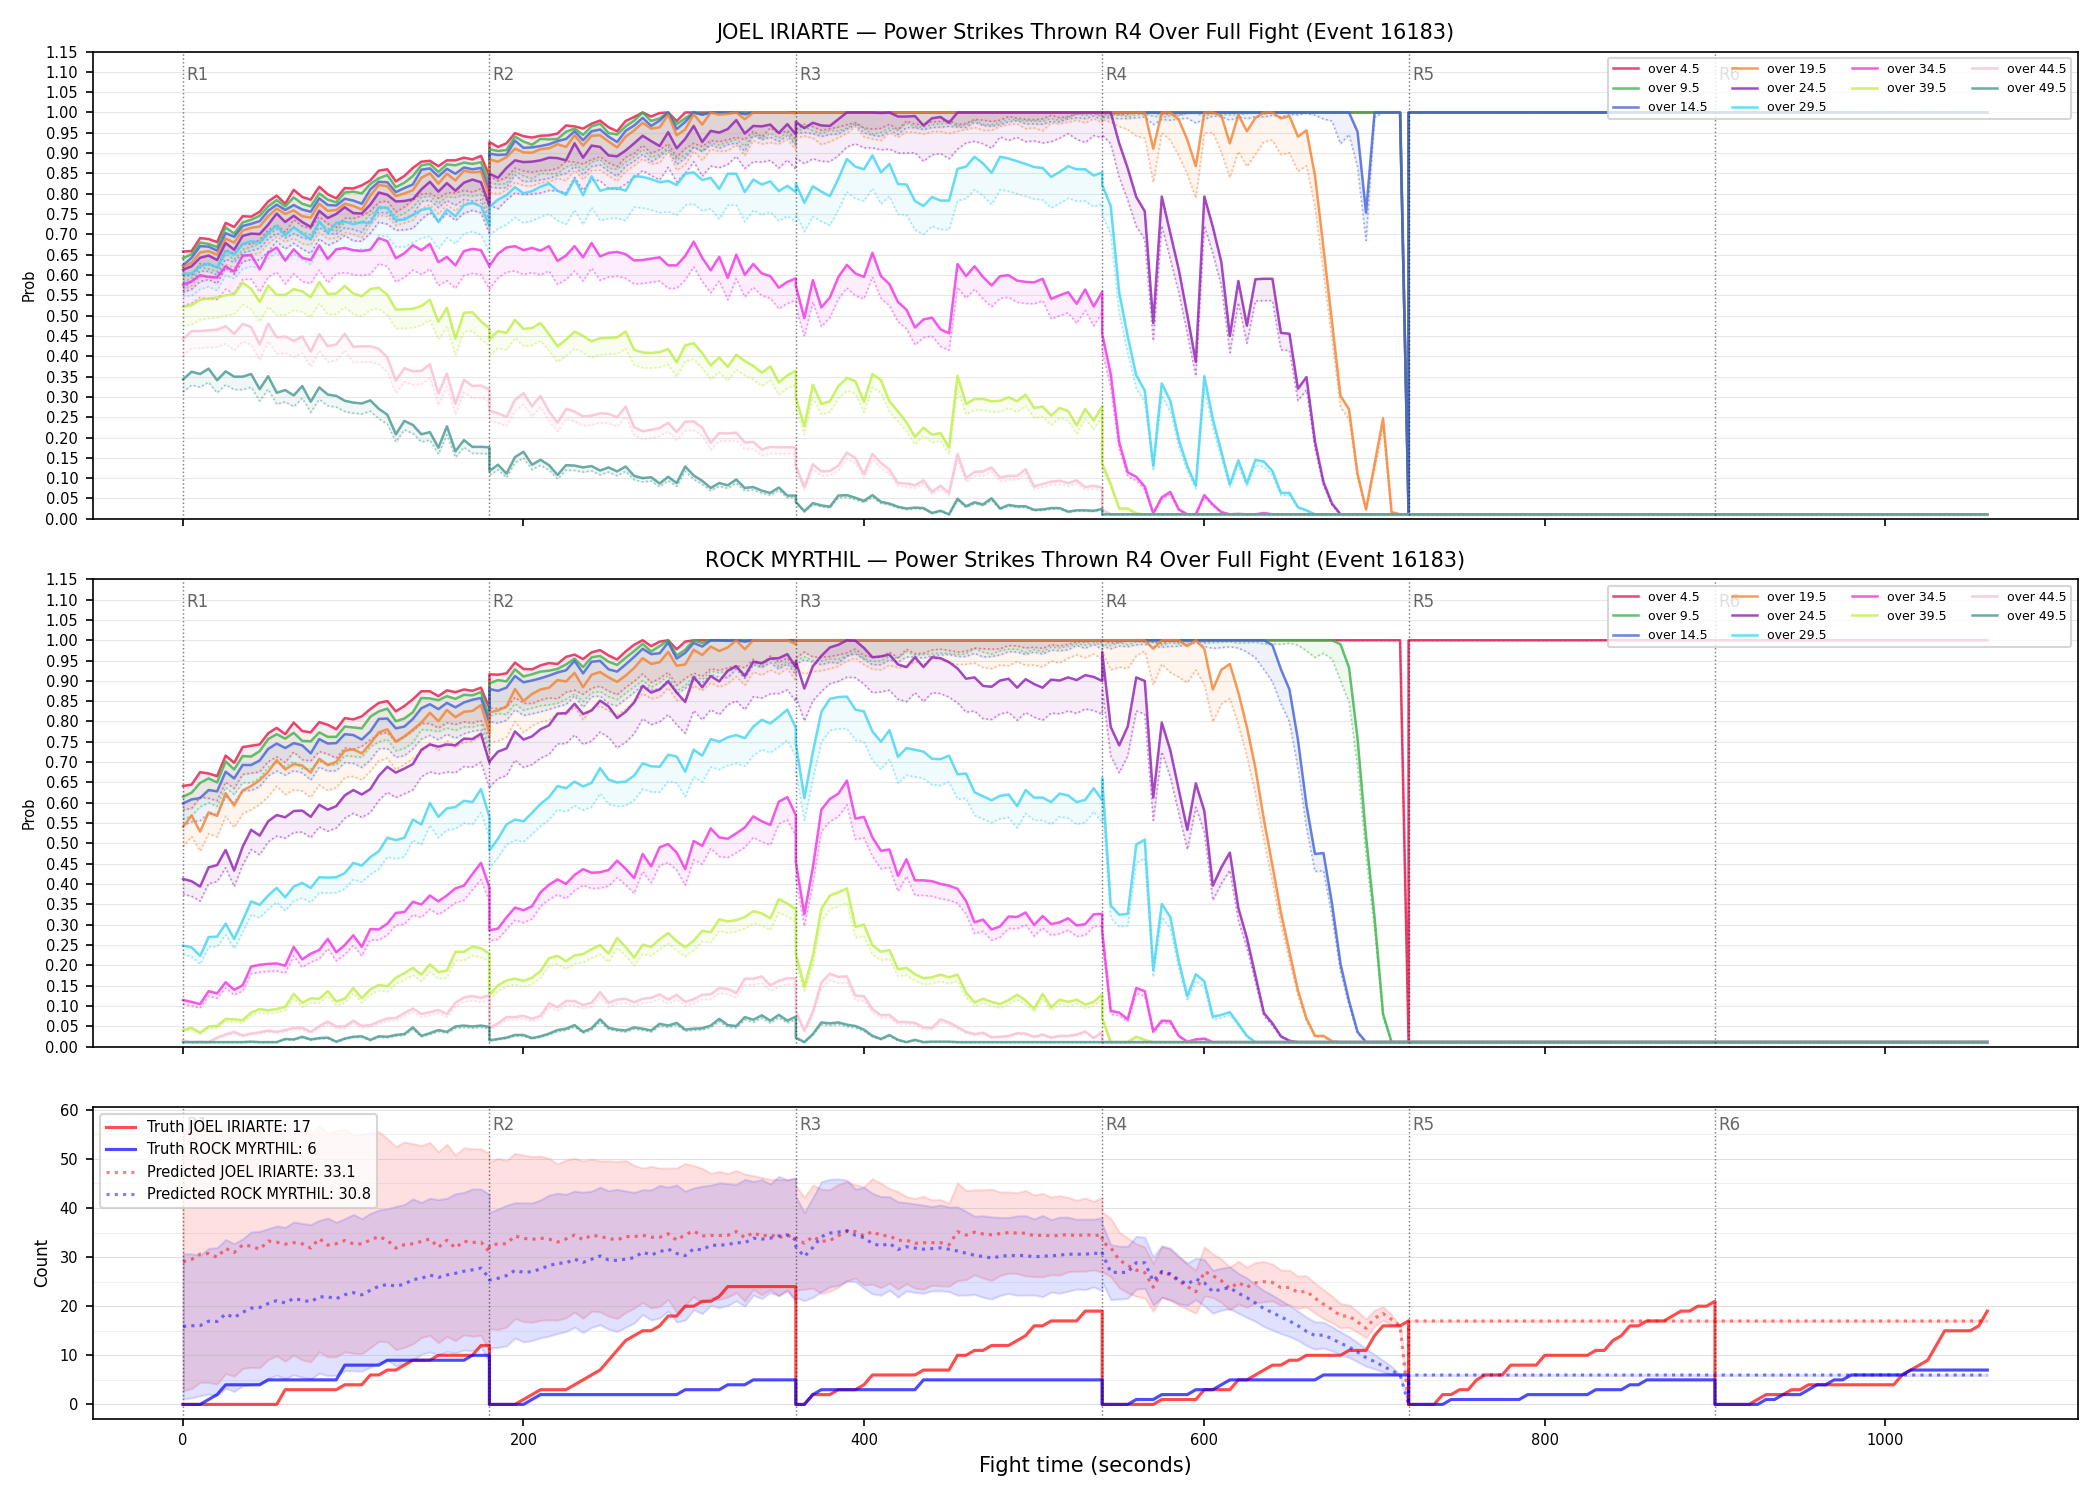This screenshot has height=1500, width=2100.
Task: Click the solid blue line sample in the Count legend
Action: point(121,1149)
